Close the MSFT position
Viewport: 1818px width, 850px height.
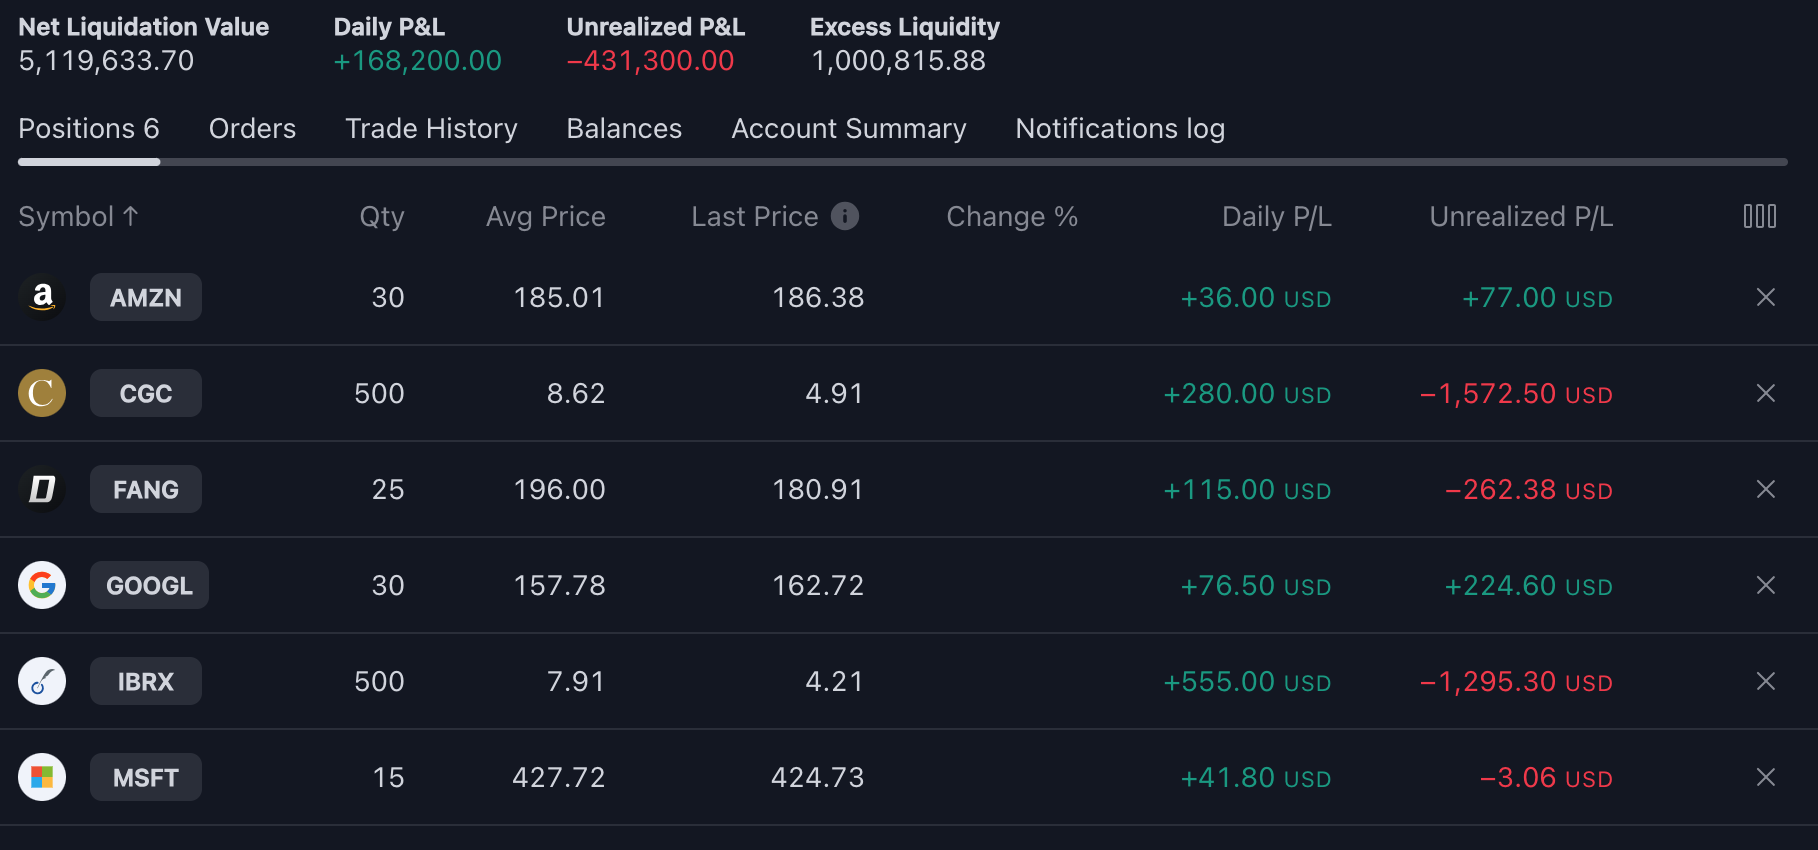1765,777
